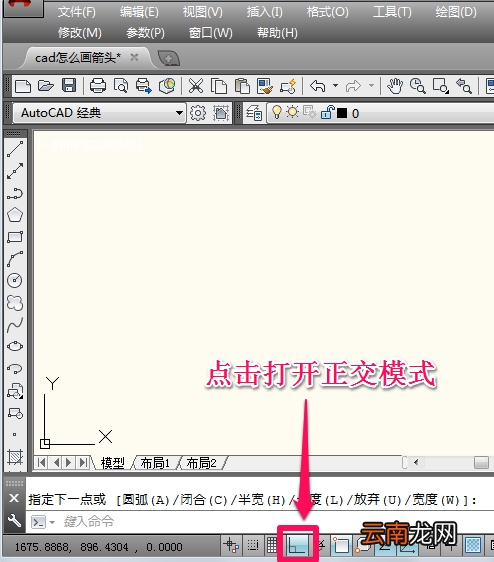This screenshot has height=562, width=494.
Task: Toggle layer 0 freeze sun icon
Action: point(293,113)
